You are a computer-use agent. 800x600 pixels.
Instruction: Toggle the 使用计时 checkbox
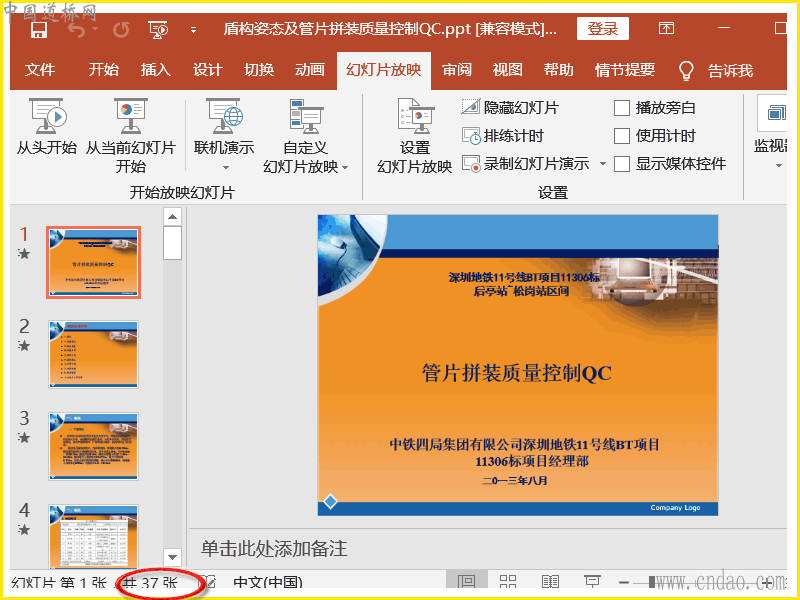(621, 136)
